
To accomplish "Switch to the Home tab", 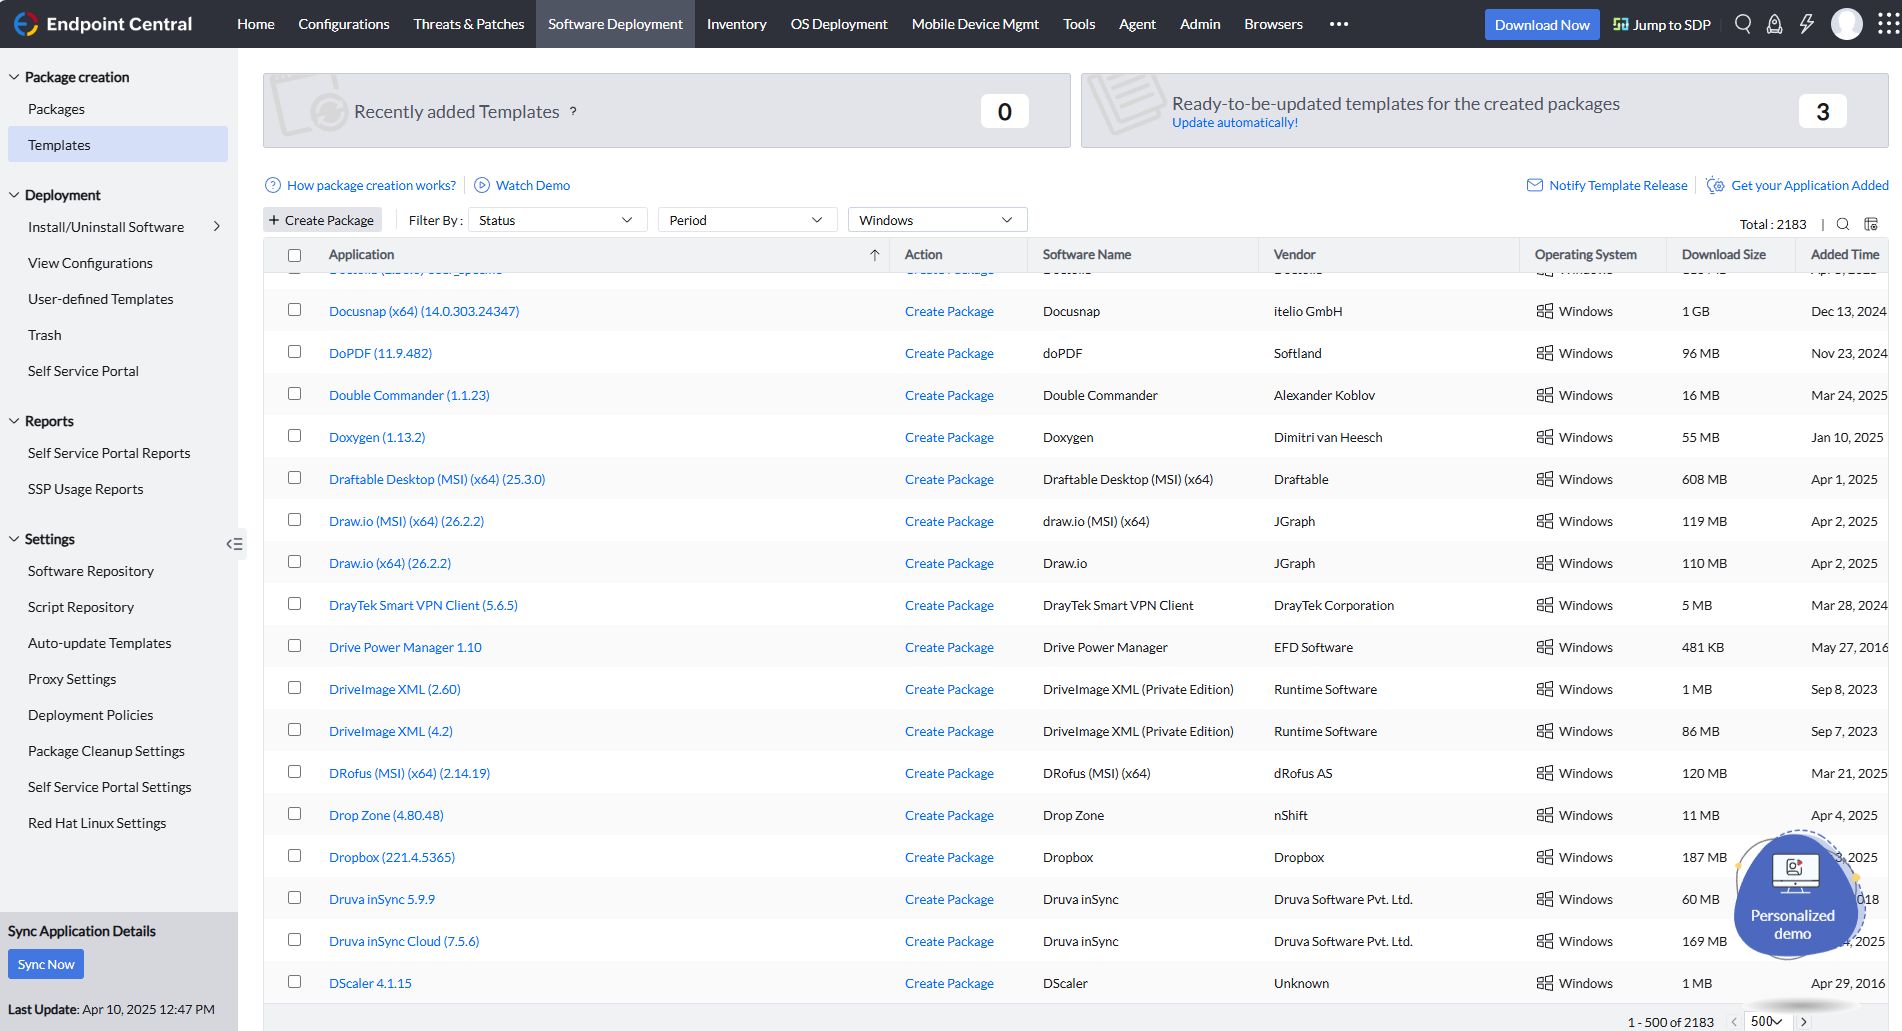I will click(x=256, y=24).
